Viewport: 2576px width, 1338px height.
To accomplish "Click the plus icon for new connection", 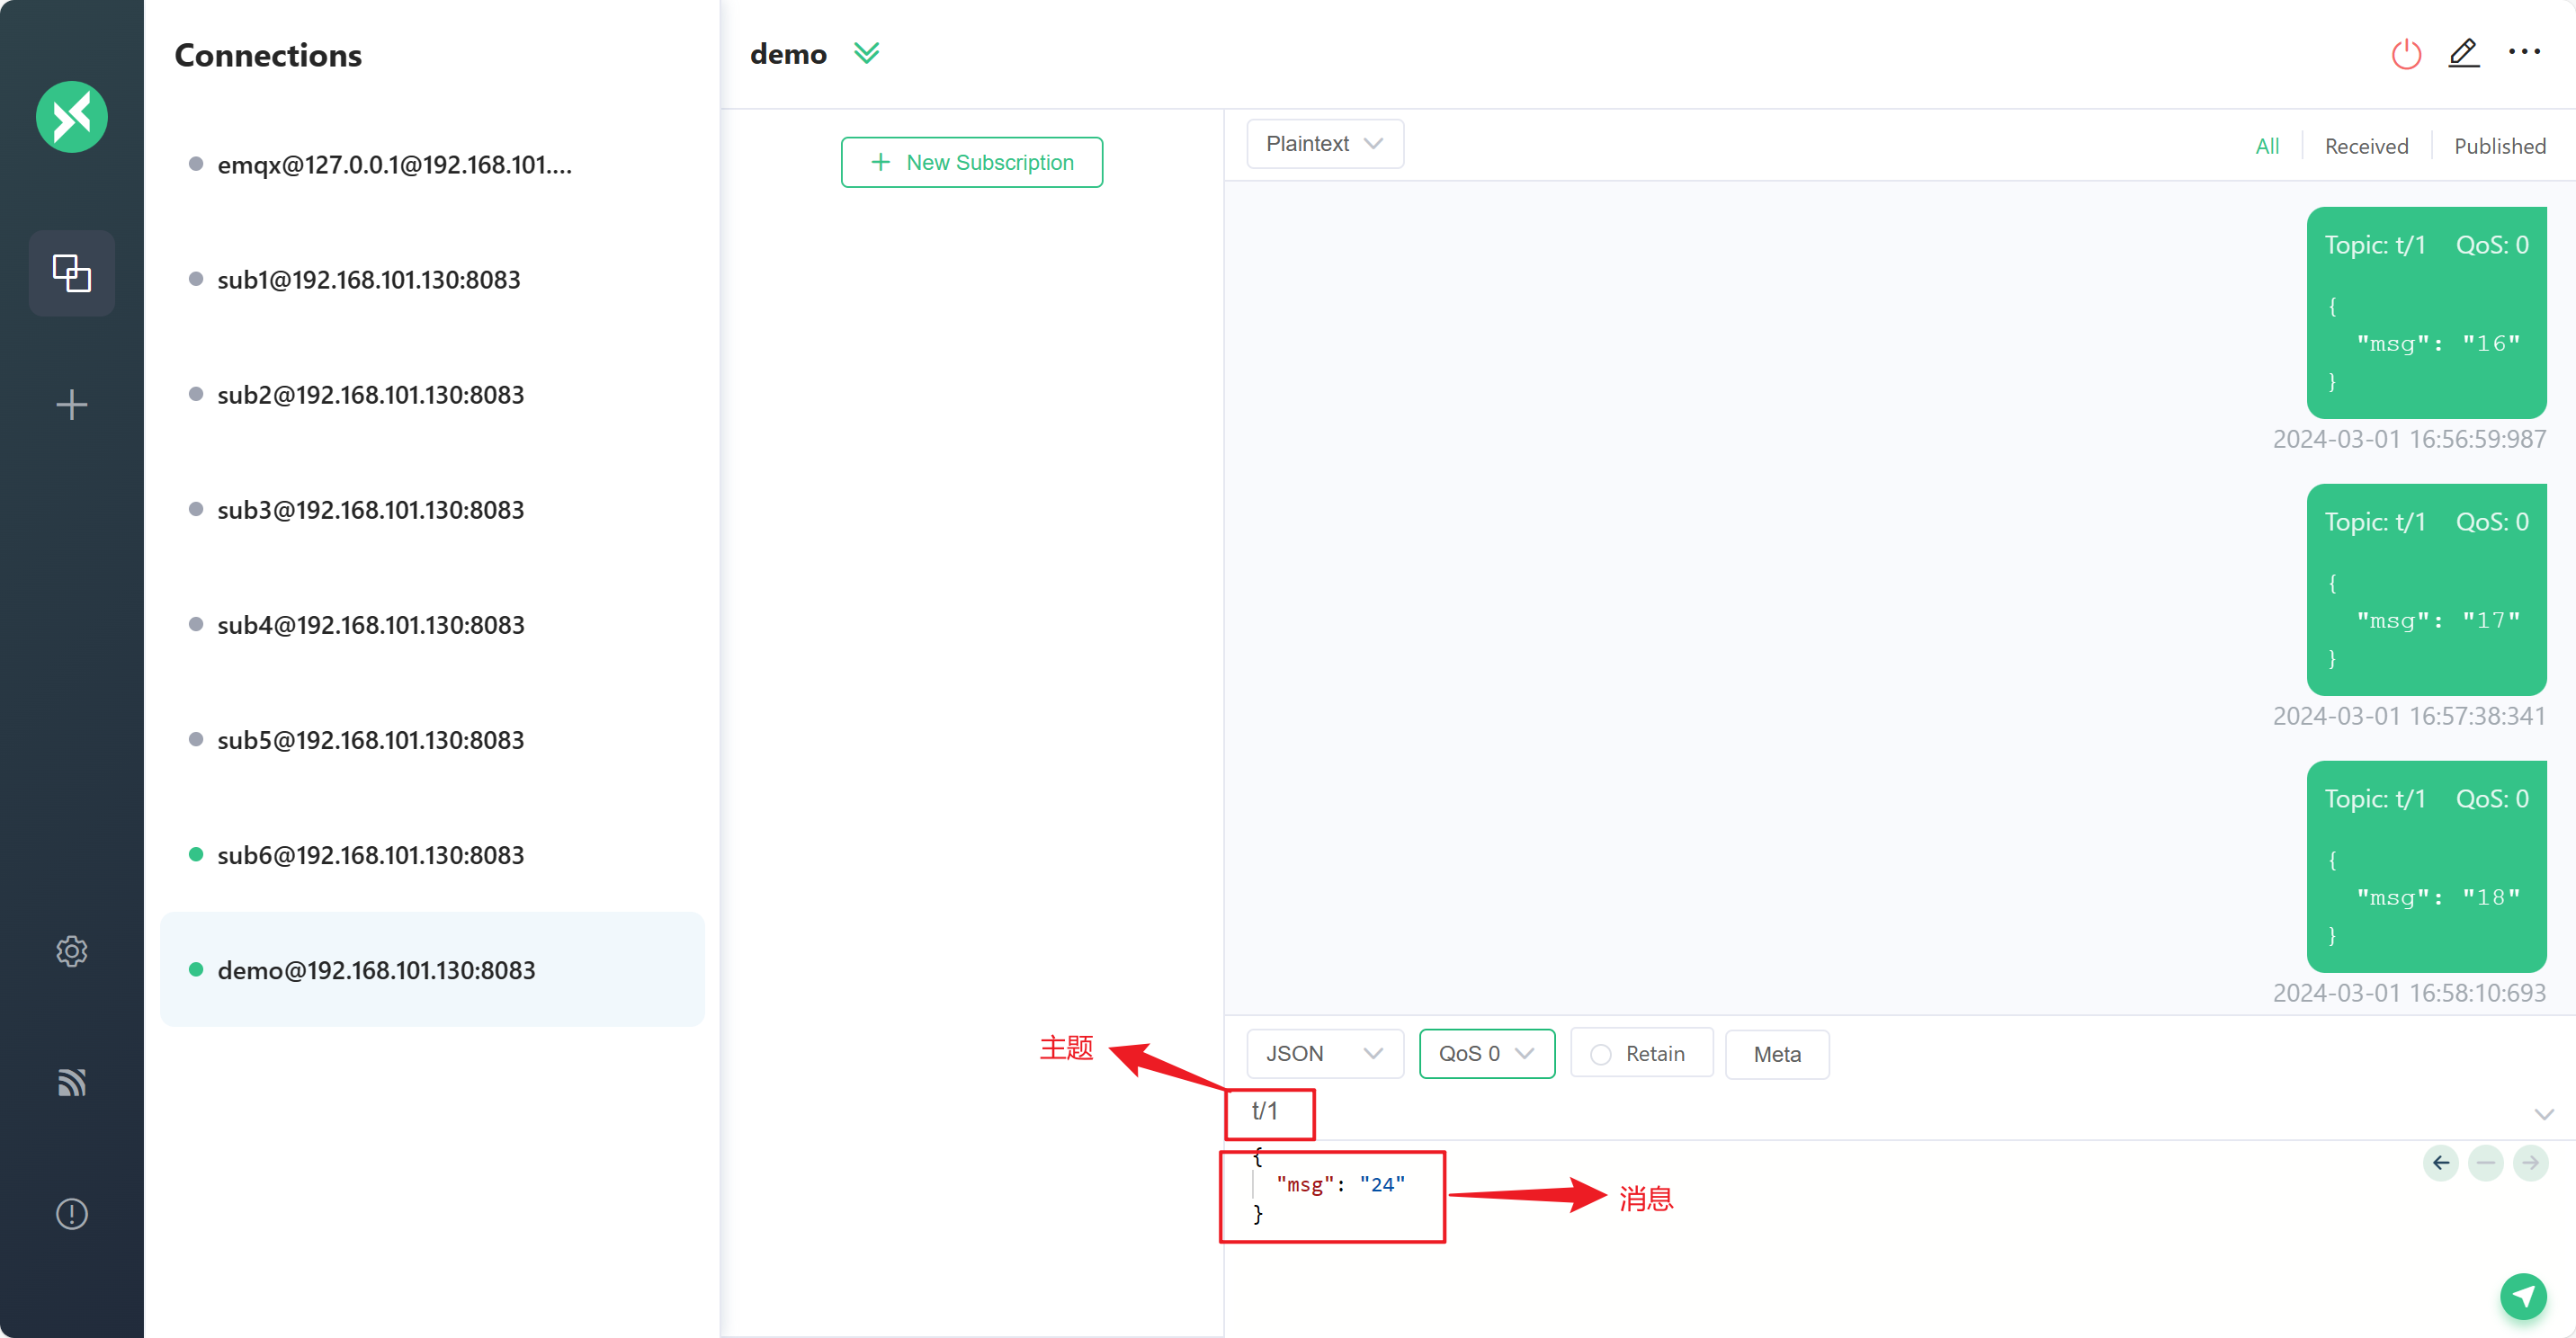I will tap(71, 405).
